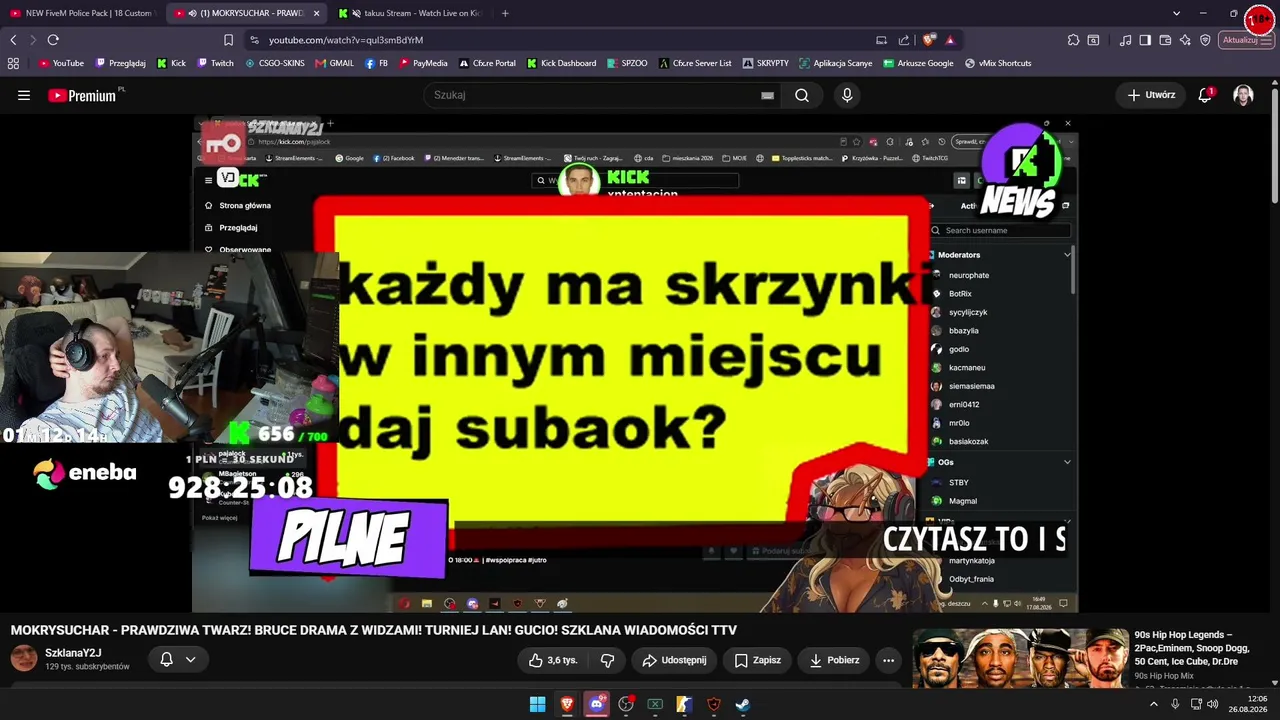Click the Utwórz create button
The width and height of the screenshot is (1280, 720).
click(1151, 95)
